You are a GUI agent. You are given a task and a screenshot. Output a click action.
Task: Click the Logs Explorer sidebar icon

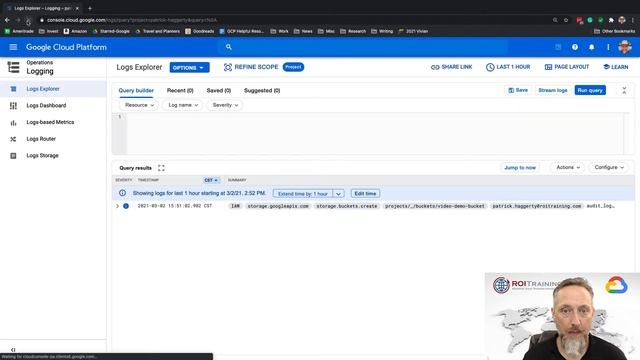tap(13, 89)
